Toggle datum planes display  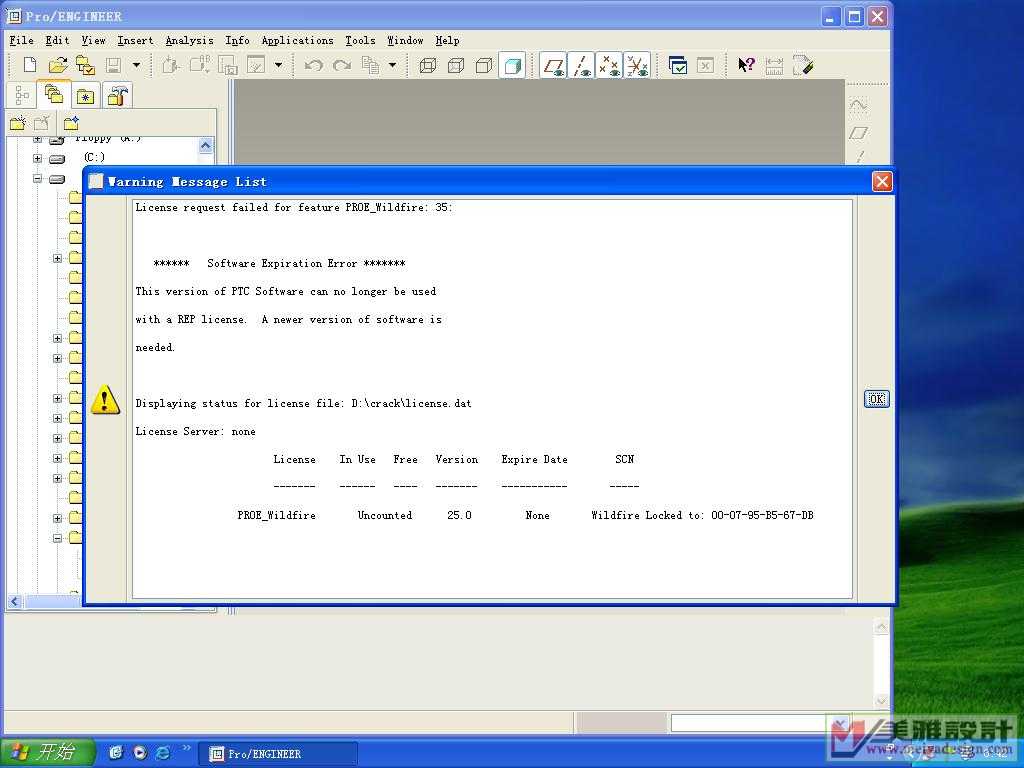click(554, 65)
